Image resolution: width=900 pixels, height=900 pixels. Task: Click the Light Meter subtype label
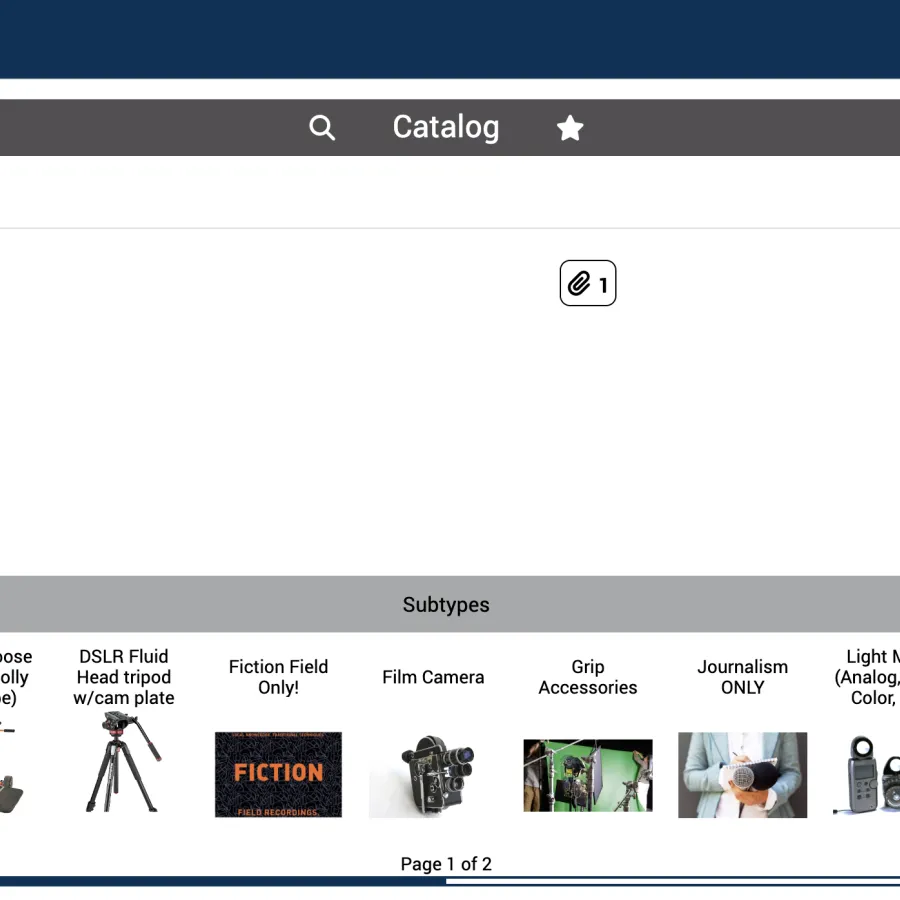[x=868, y=677]
